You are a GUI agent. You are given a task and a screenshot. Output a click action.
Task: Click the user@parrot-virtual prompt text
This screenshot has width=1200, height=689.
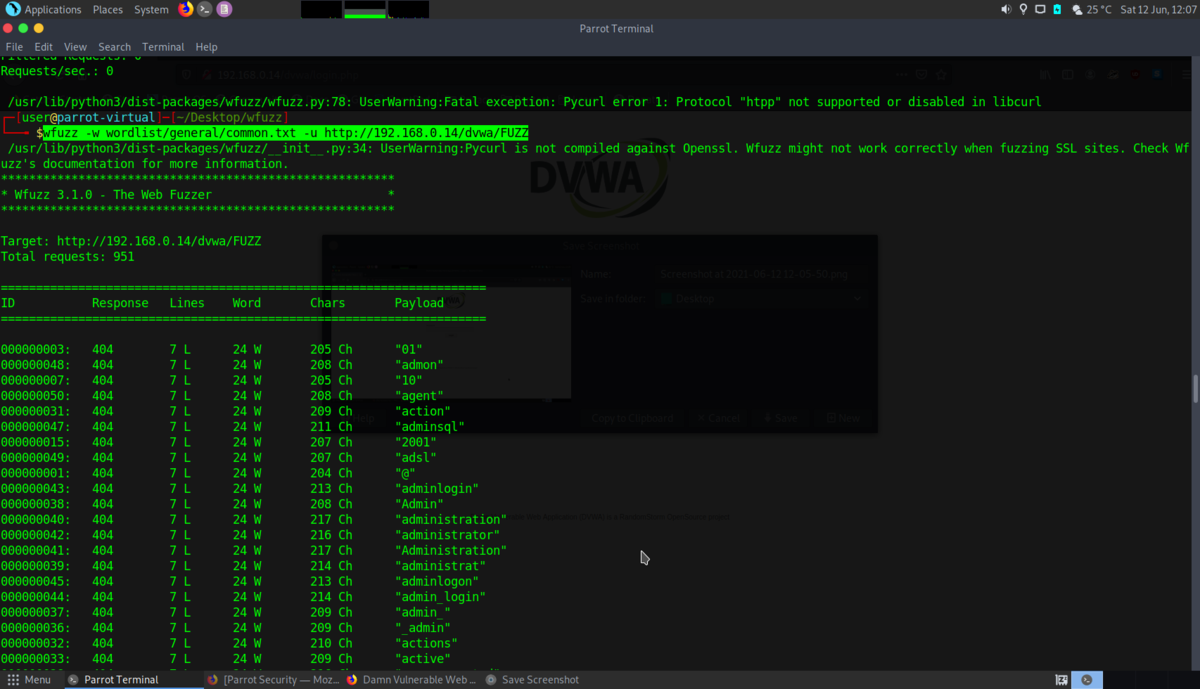click(88, 117)
